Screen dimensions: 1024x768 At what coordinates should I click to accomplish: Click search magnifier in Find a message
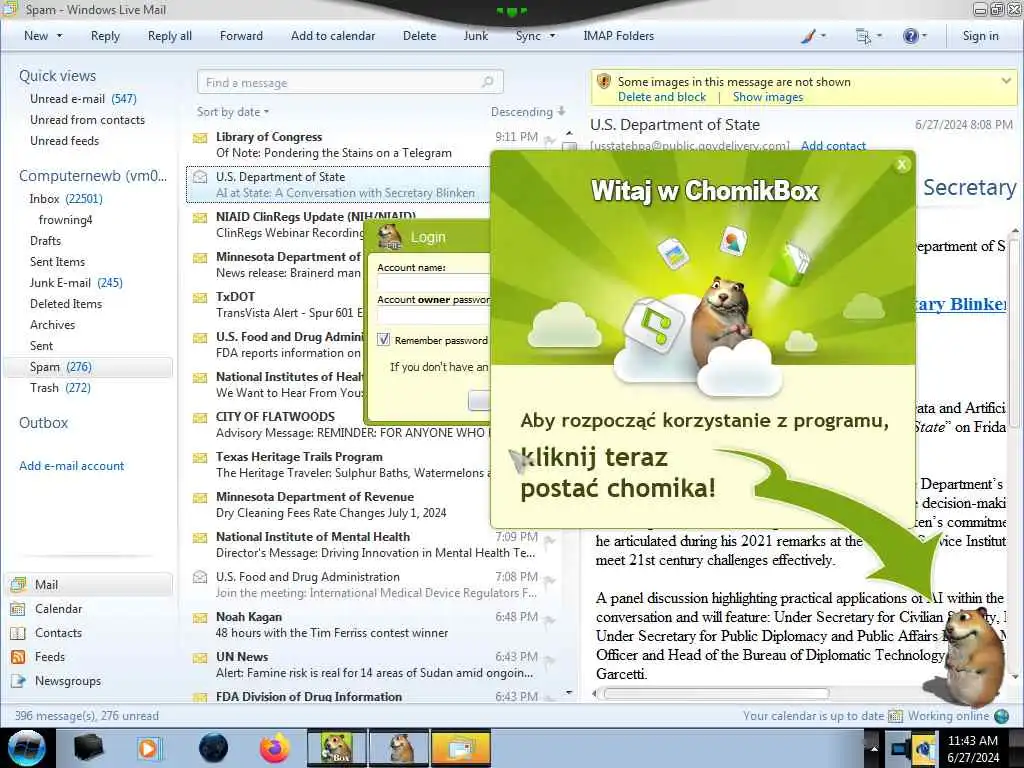click(487, 82)
